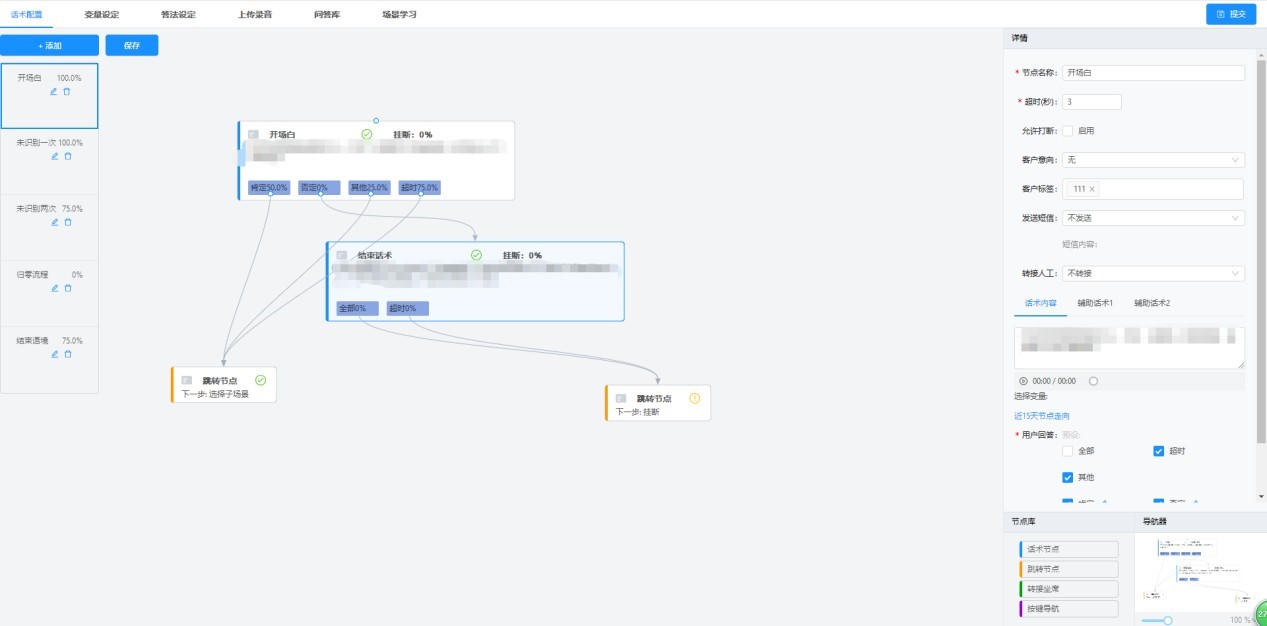Expand the 发送短信 dropdown
Screen dimensions: 1267x626
pyautogui.click(x=1153, y=218)
